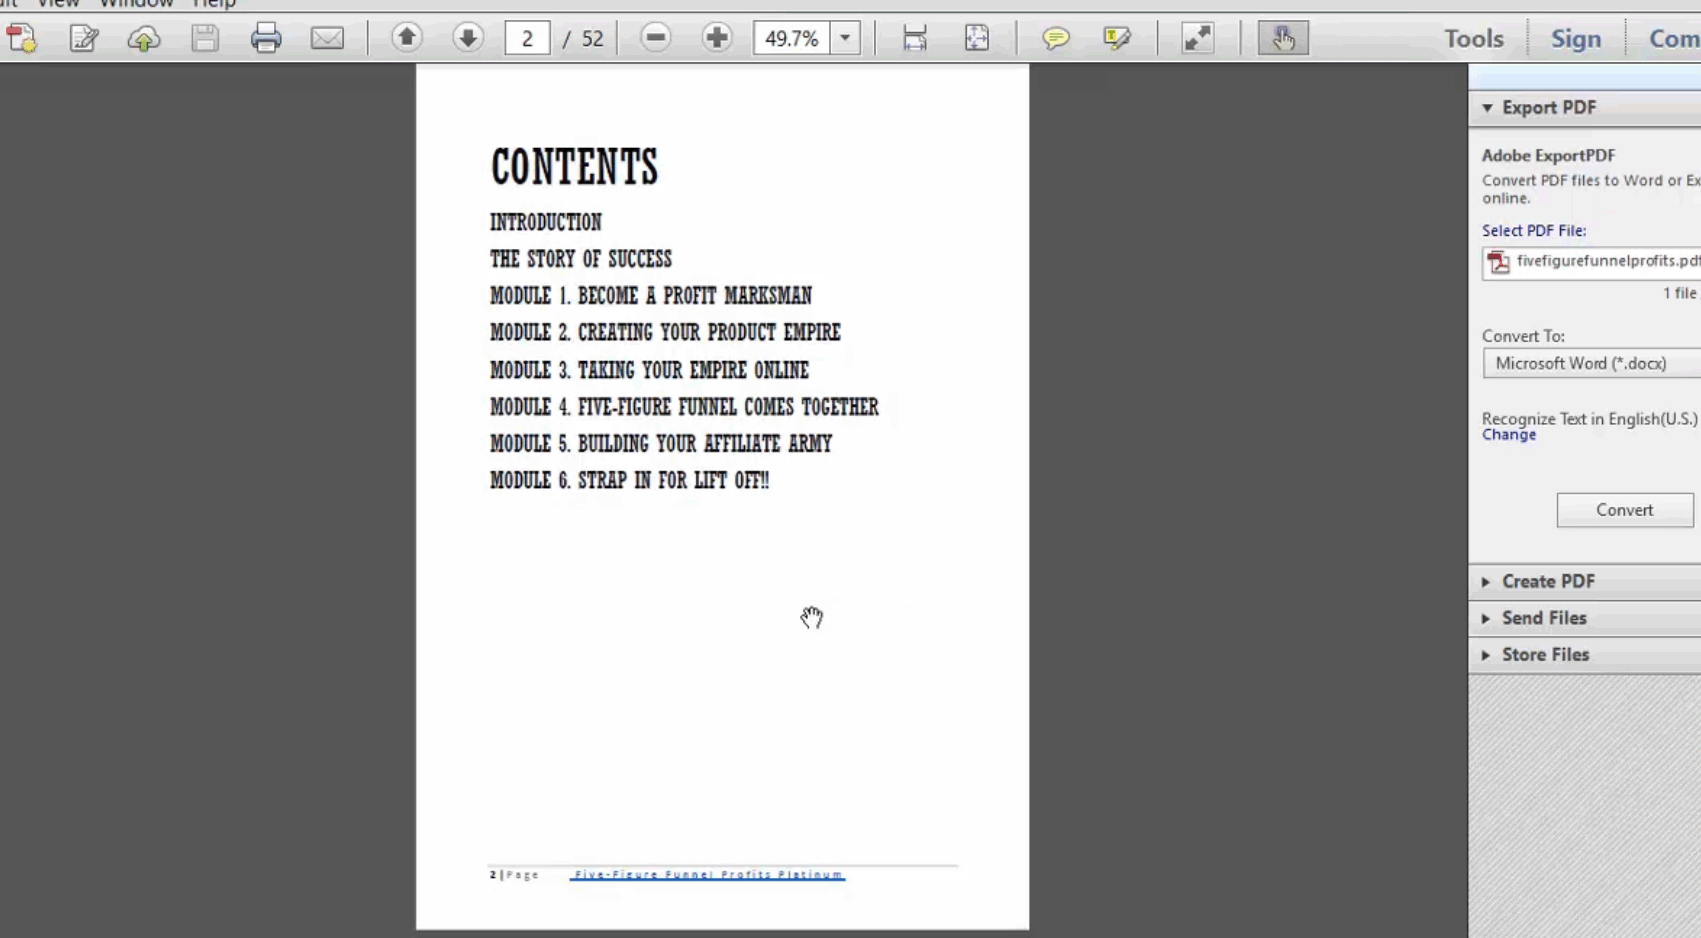Open the Sign pane tab
Viewport: 1701px width, 938px height.
pyautogui.click(x=1575, y=38)
